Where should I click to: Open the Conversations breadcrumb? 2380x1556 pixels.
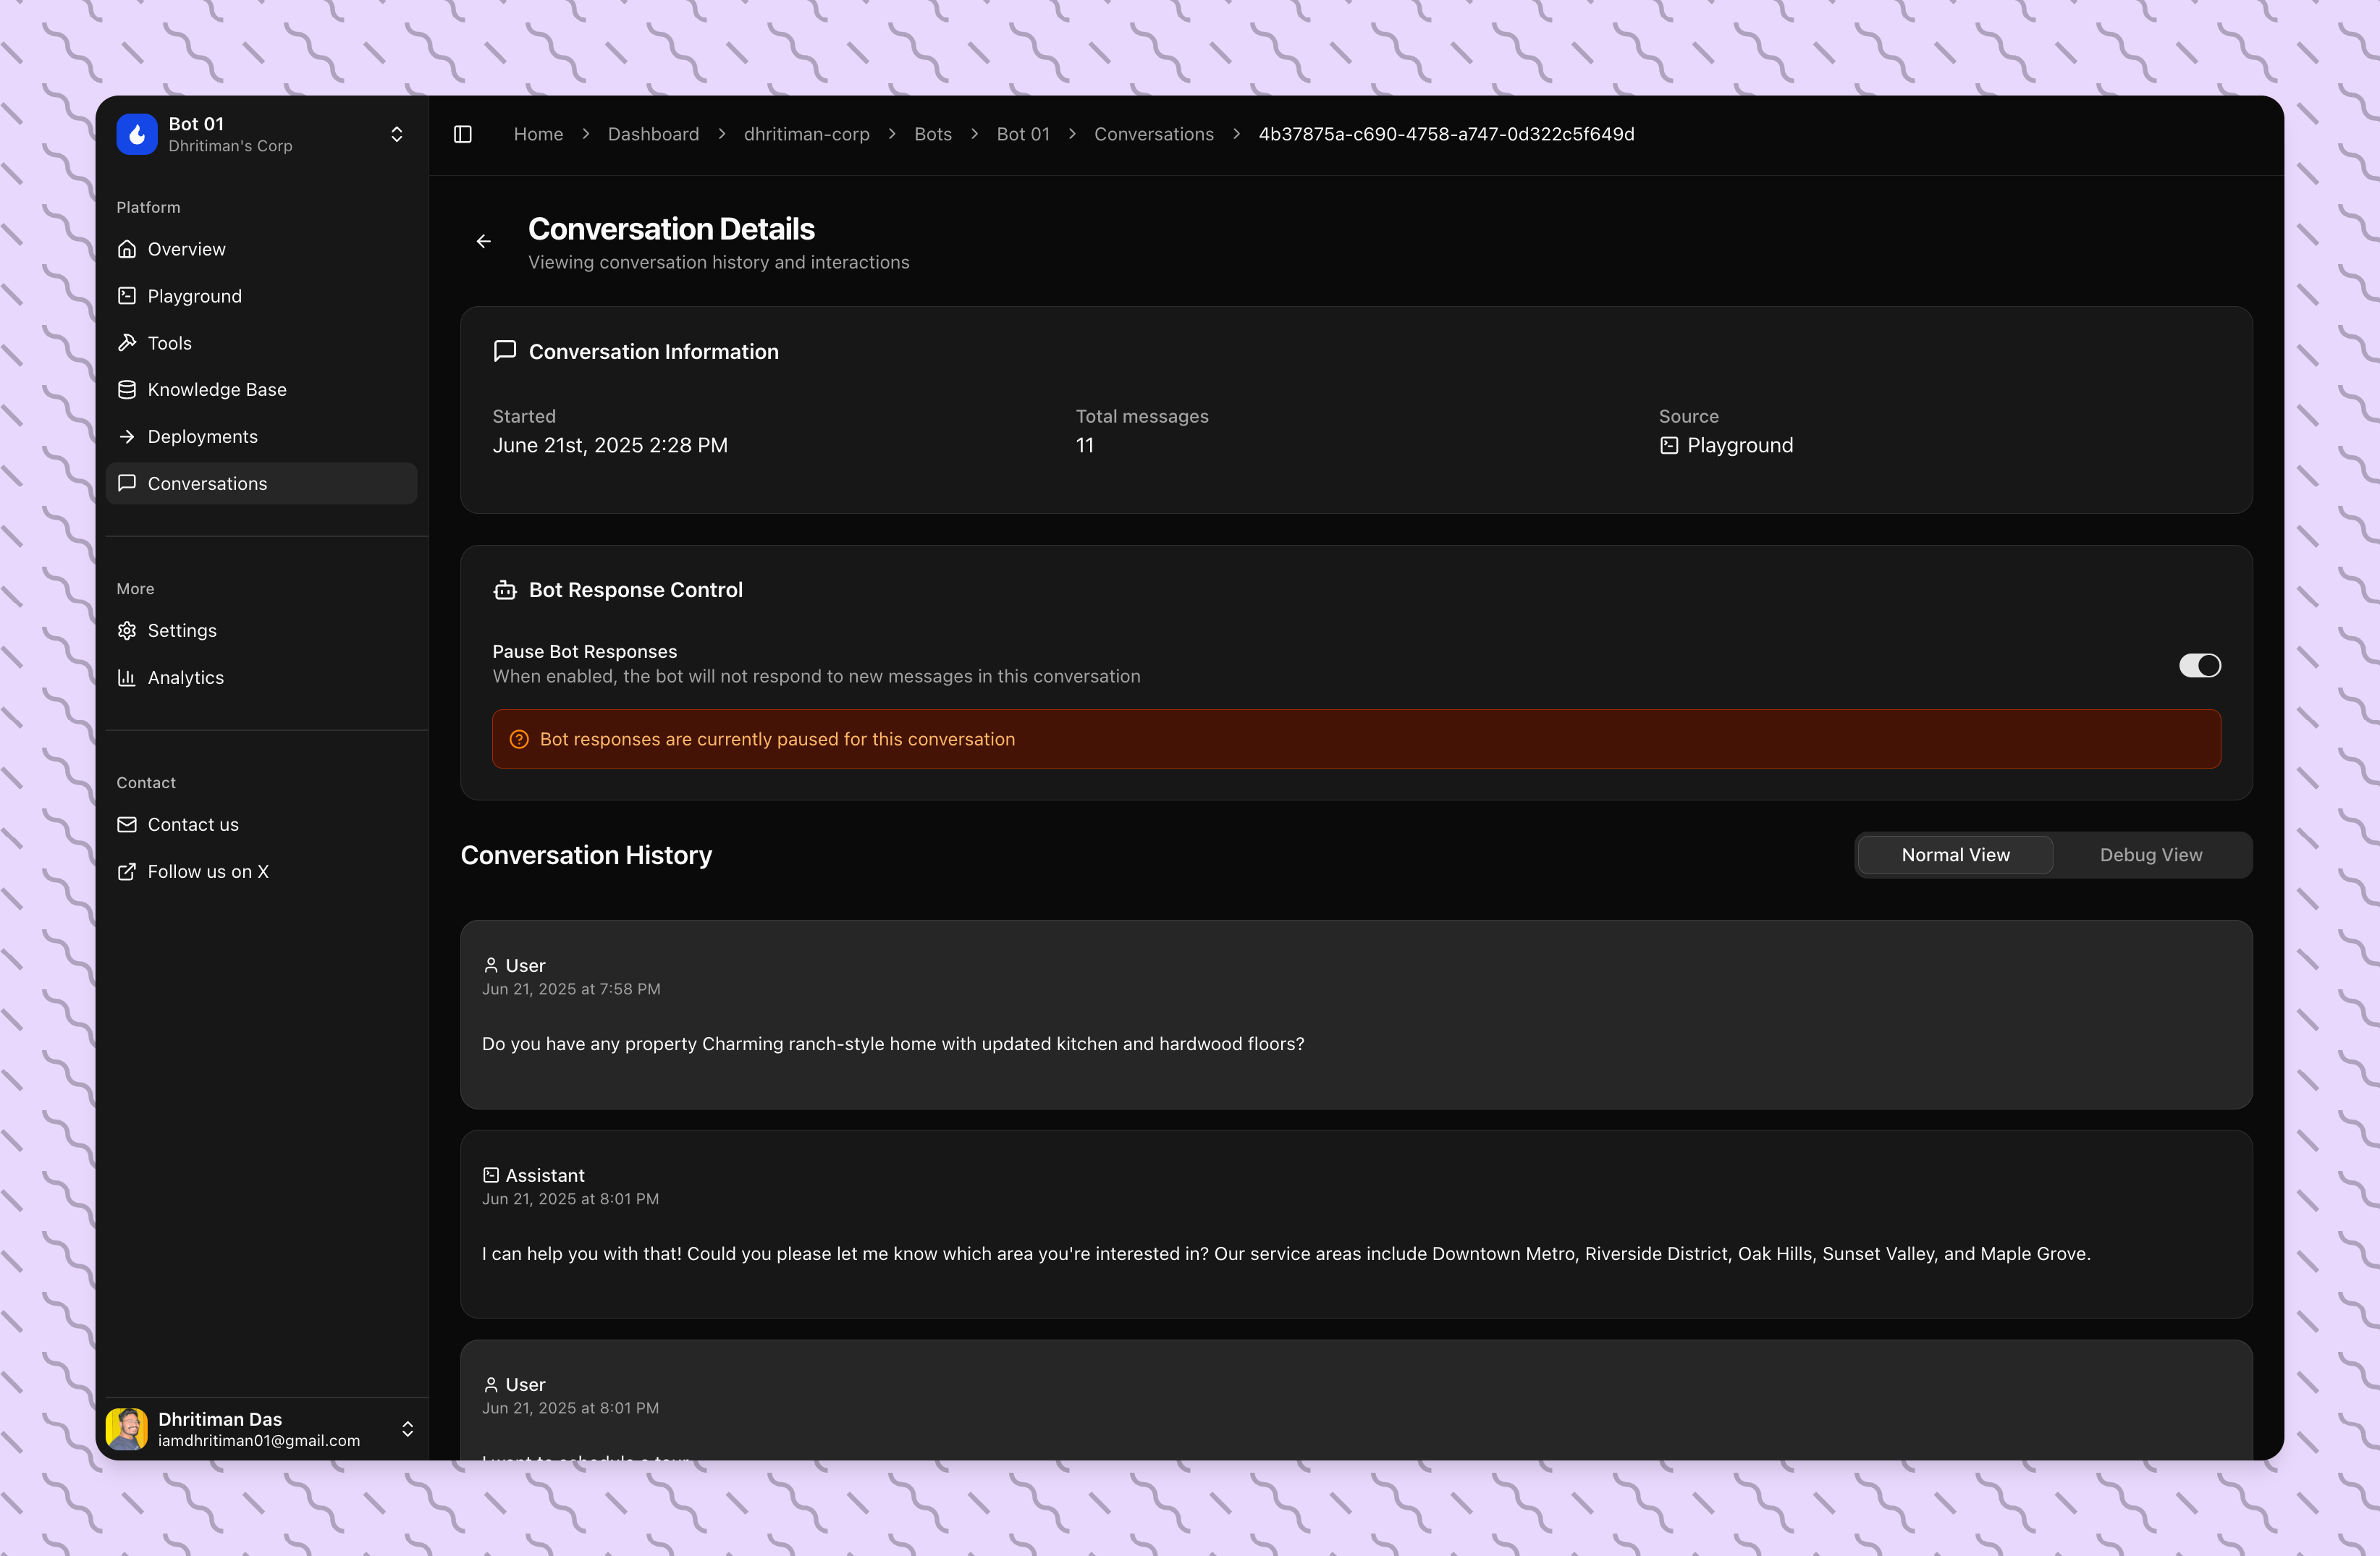coord(1153,134)
